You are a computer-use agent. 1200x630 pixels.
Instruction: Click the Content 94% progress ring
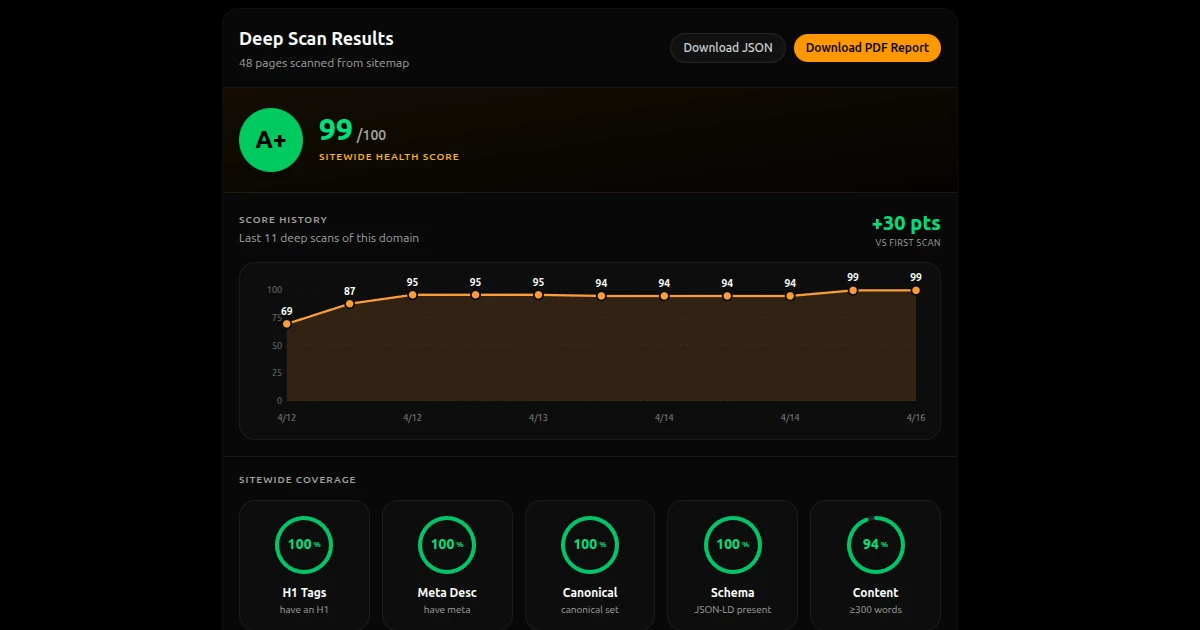(x=875, y=545)
